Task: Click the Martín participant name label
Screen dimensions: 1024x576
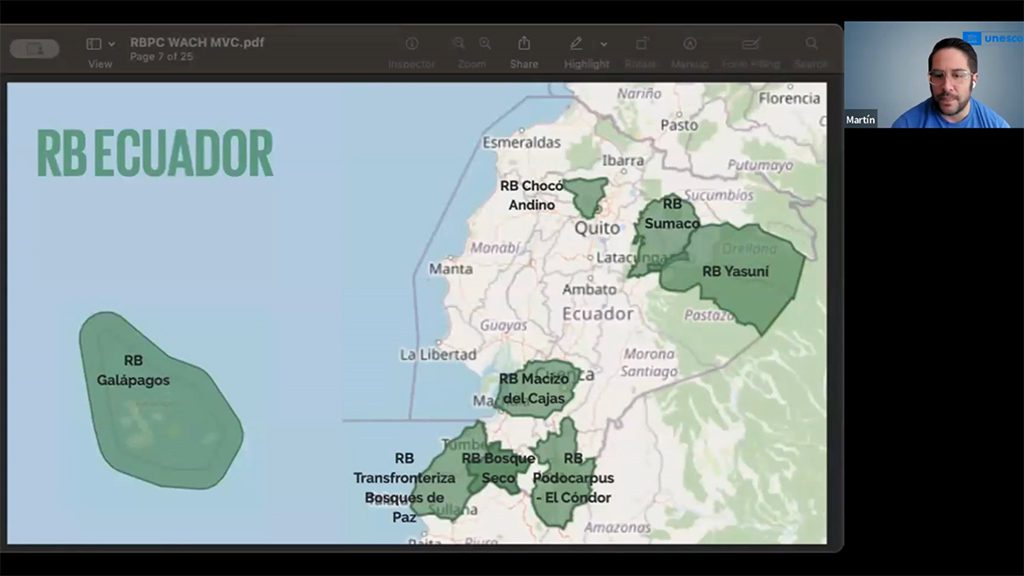Action: click(860, 120)
